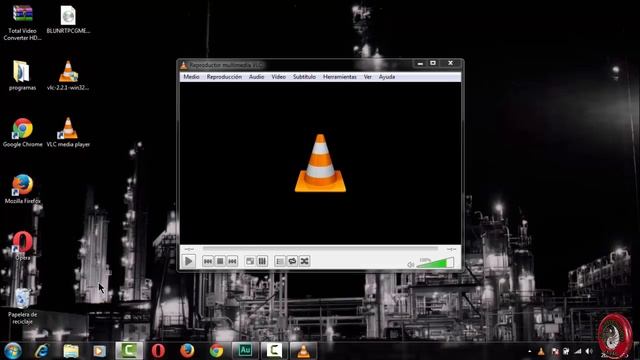The height and width of the screenshot is (360, 640).
Task: Open the Ver menu
Action: tap(367, 77)
